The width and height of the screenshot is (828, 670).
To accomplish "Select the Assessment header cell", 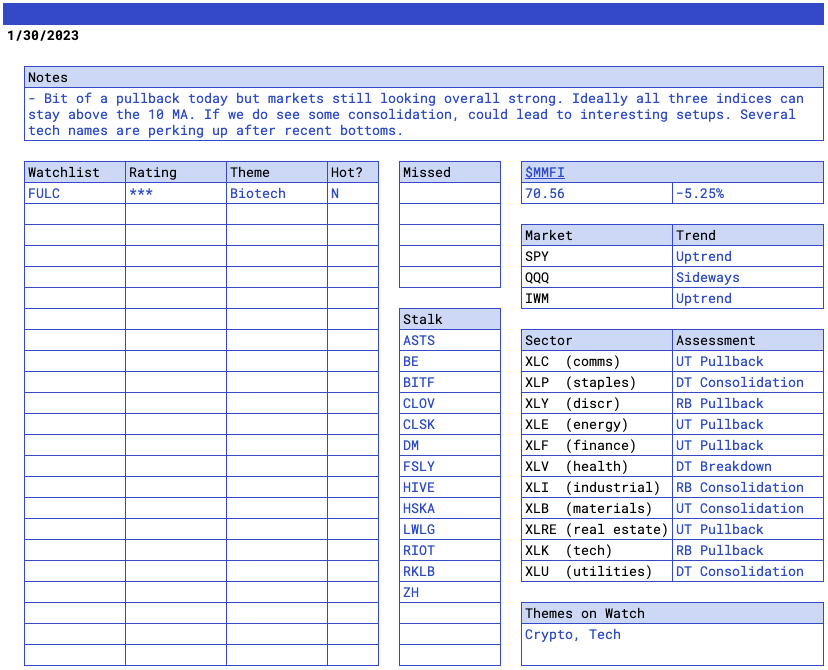I will coord(748,341).
